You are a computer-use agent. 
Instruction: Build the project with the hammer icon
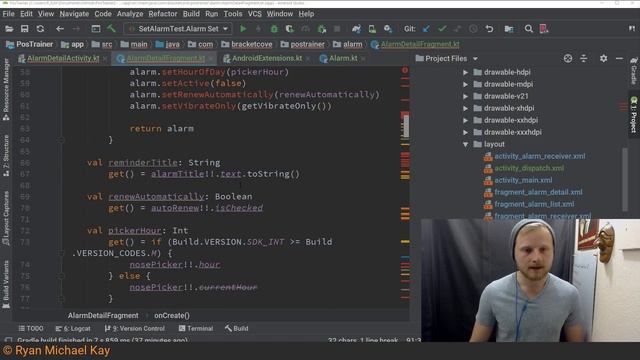click(x=111, y=29)
